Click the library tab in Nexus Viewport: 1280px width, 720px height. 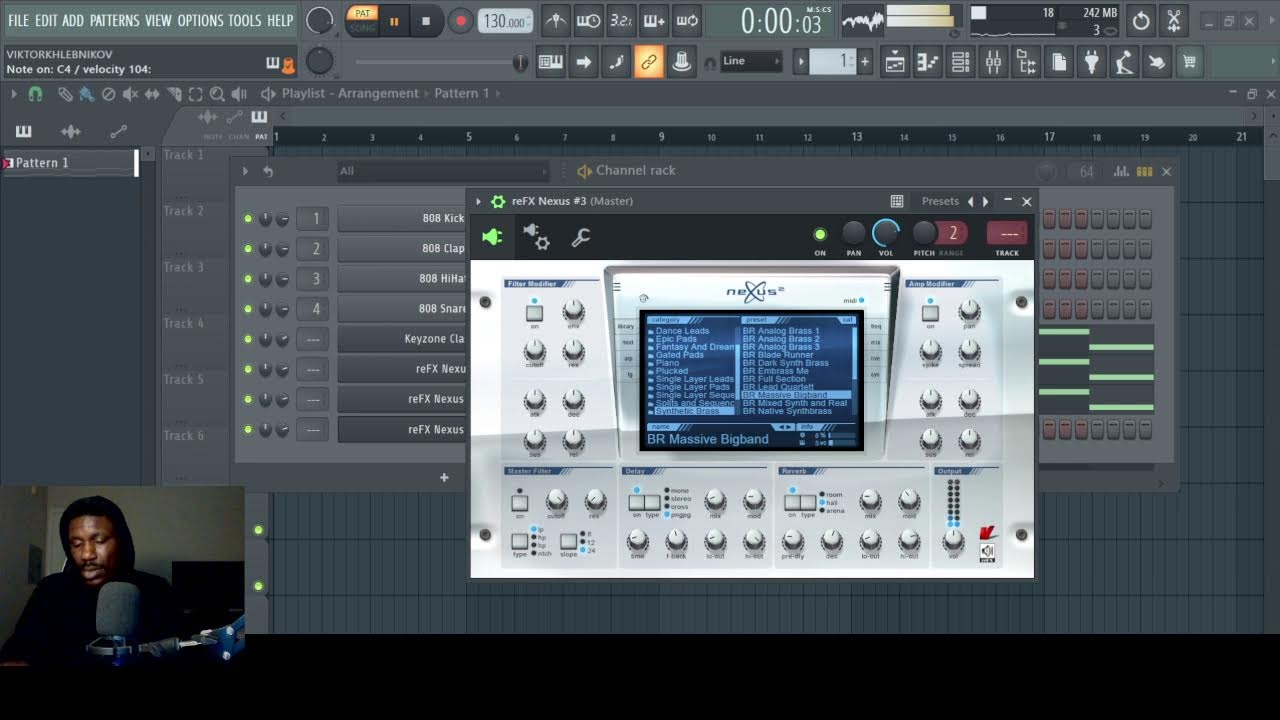[x=626, y=326]
